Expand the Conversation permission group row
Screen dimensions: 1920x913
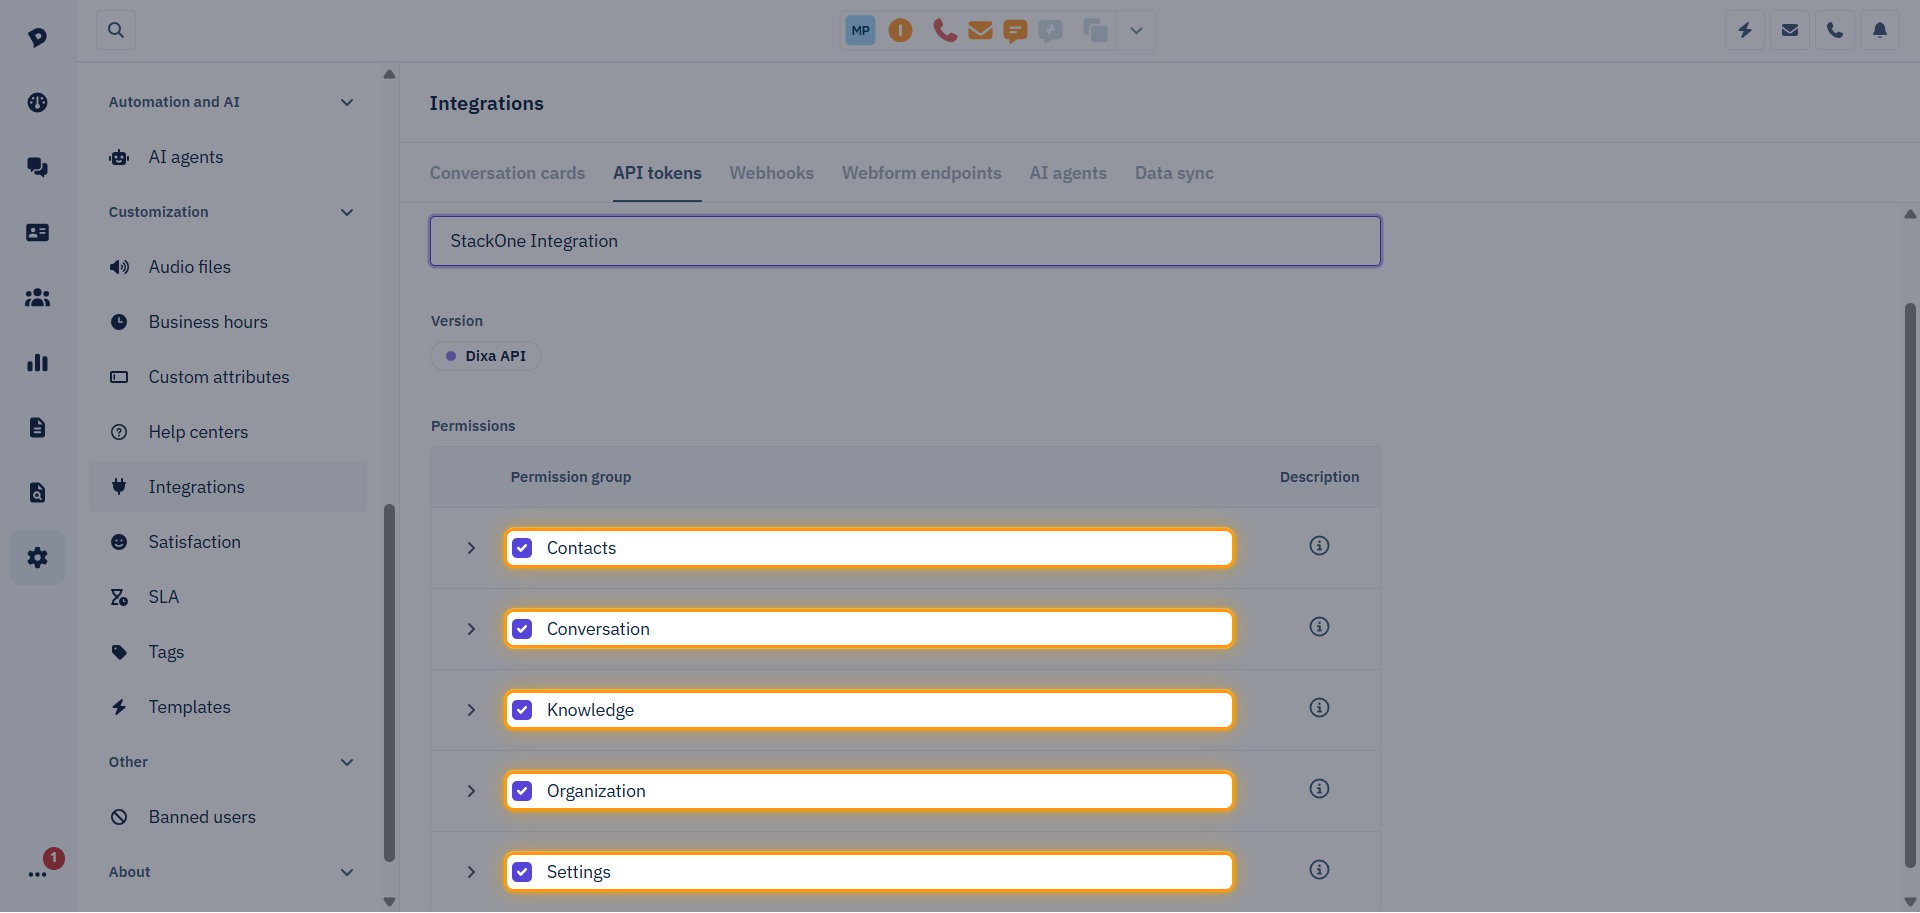tap(471, 629)
